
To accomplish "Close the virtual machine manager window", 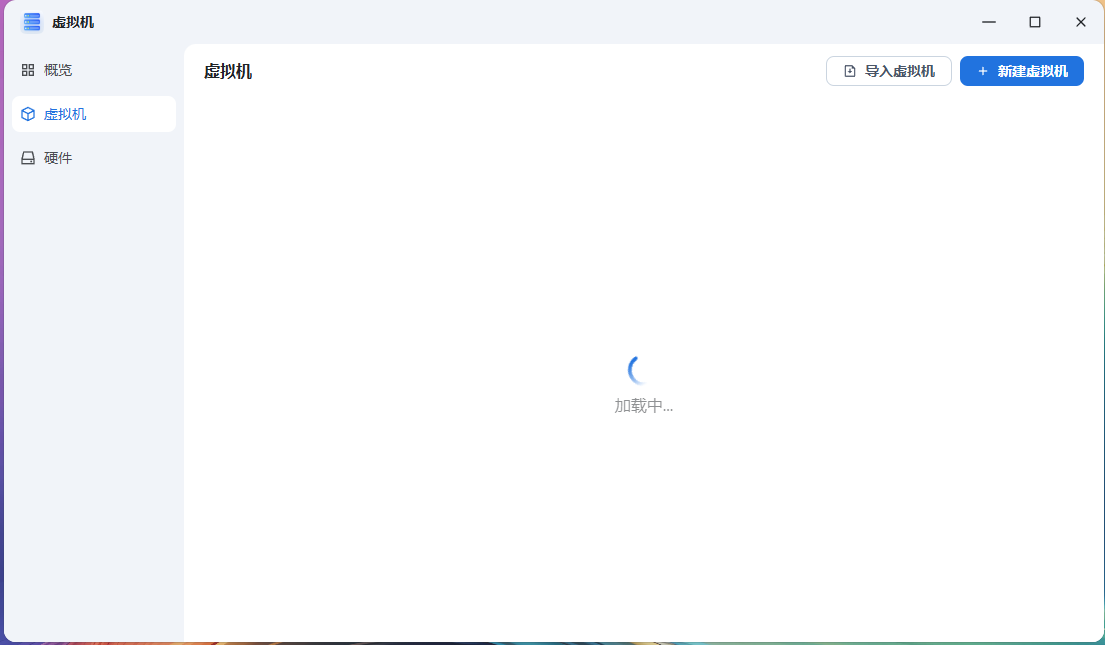I will pos(1080,21).
